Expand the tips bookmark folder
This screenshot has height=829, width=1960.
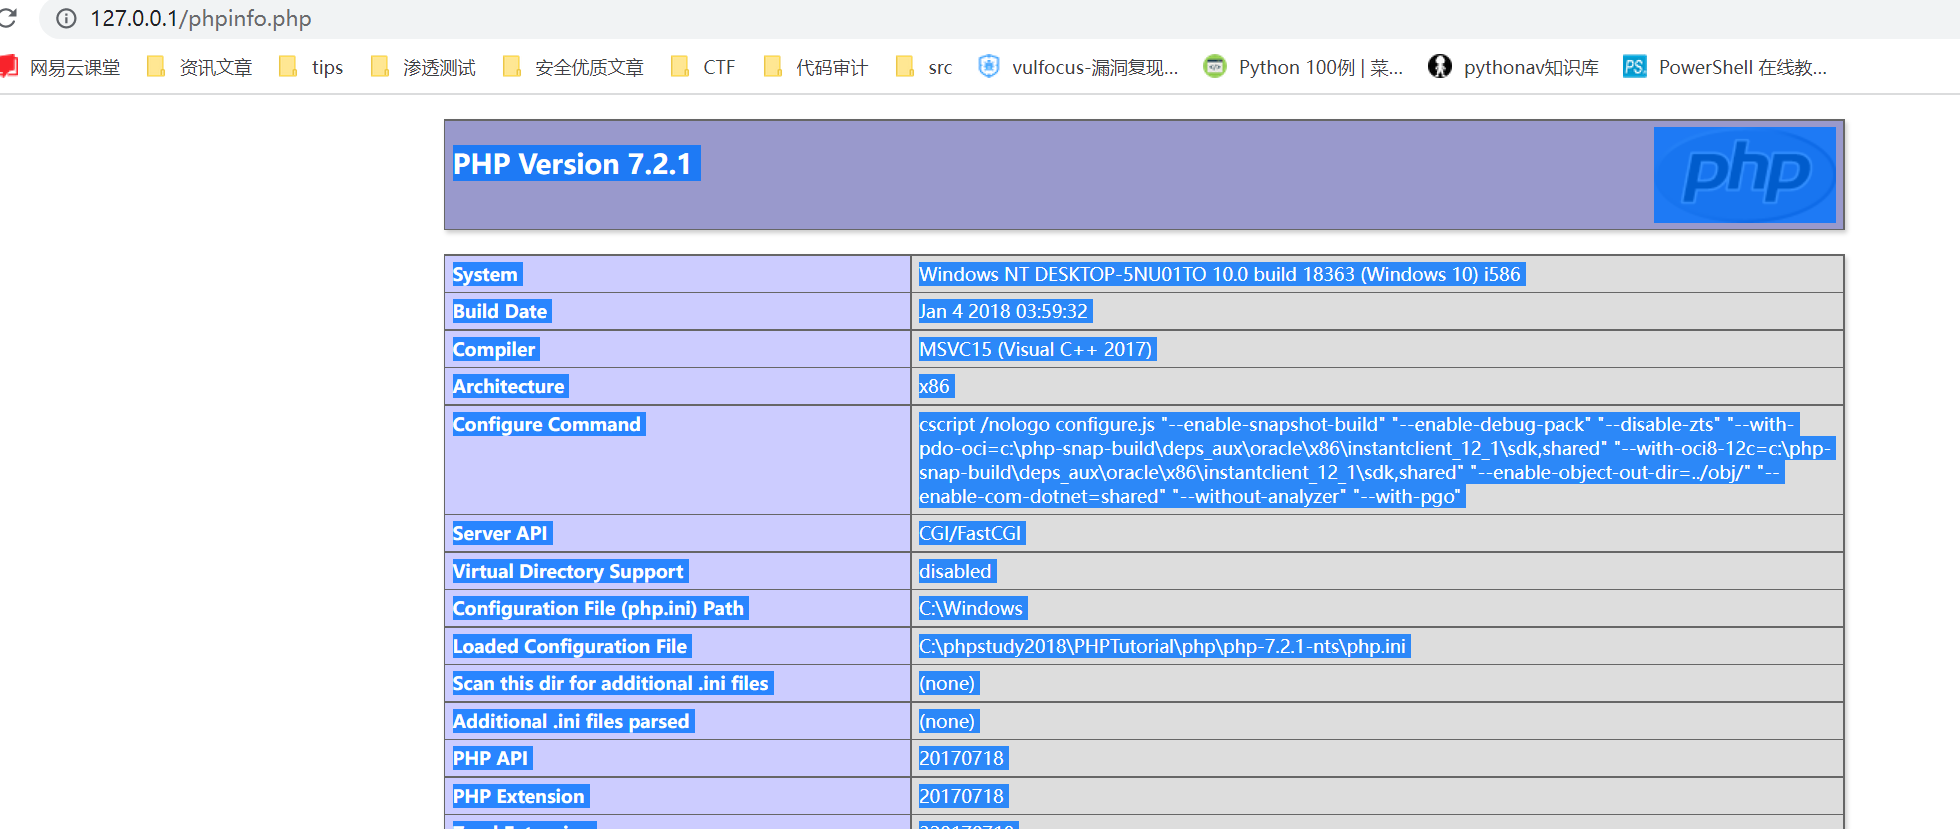312,67
